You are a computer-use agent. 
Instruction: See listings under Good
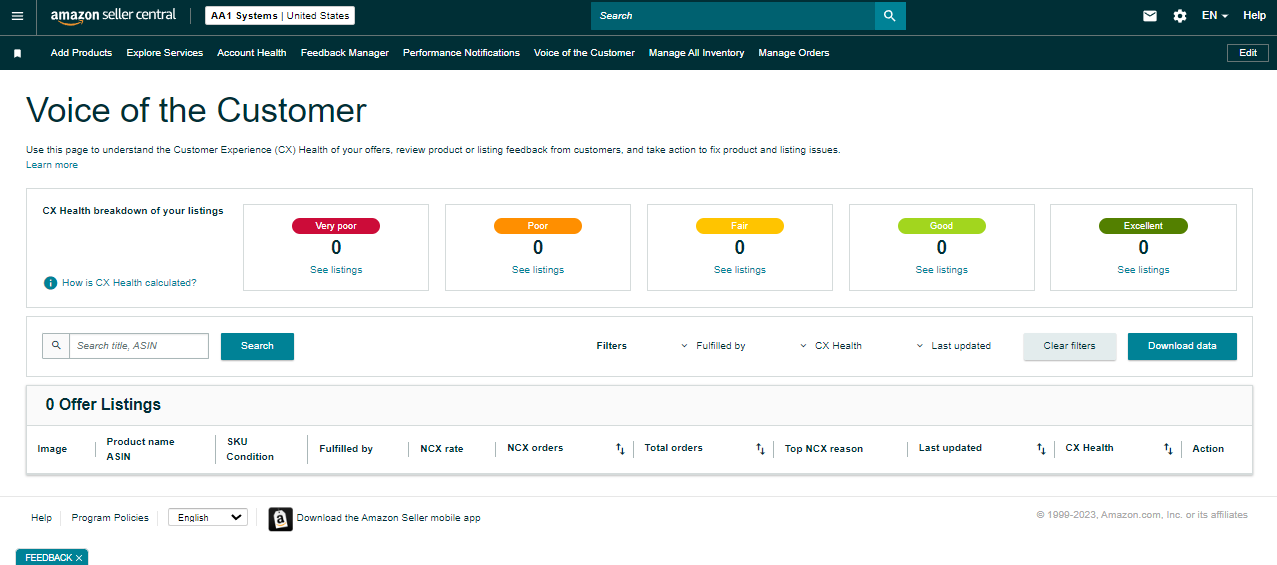click(x=942, y=270)
